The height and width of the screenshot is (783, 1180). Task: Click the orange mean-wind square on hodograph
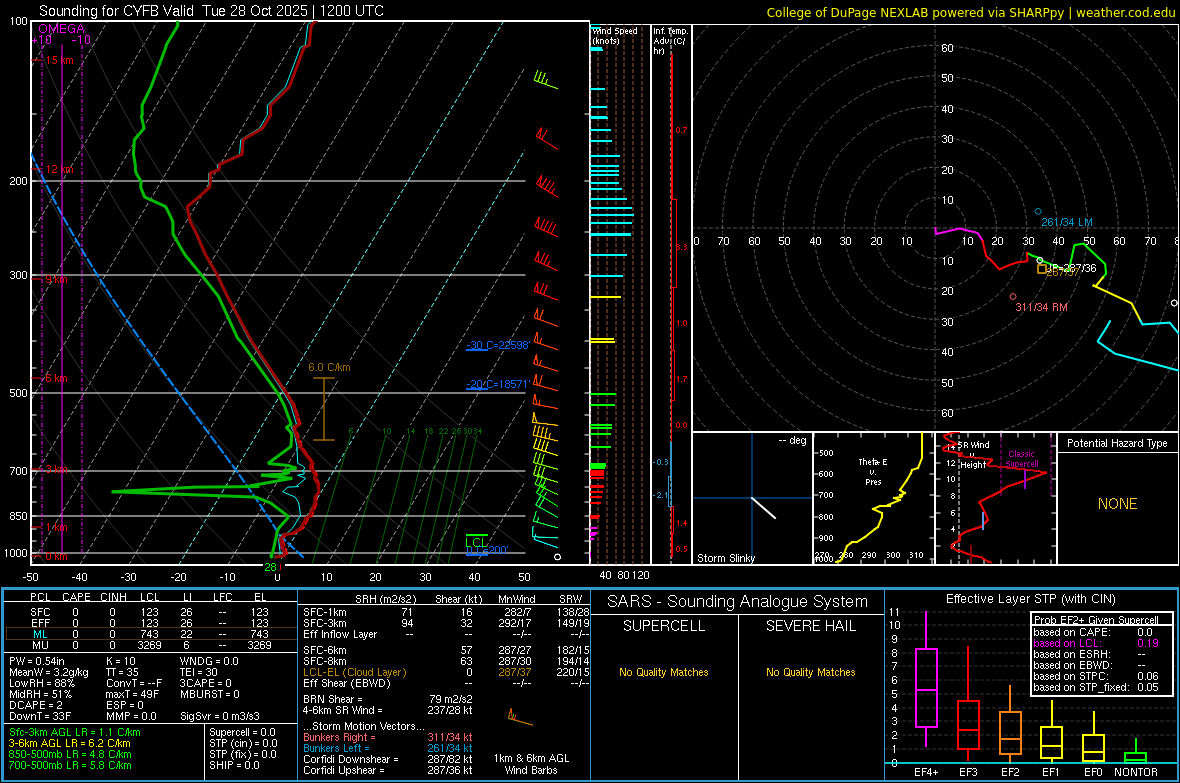(x=1042, y=268)
